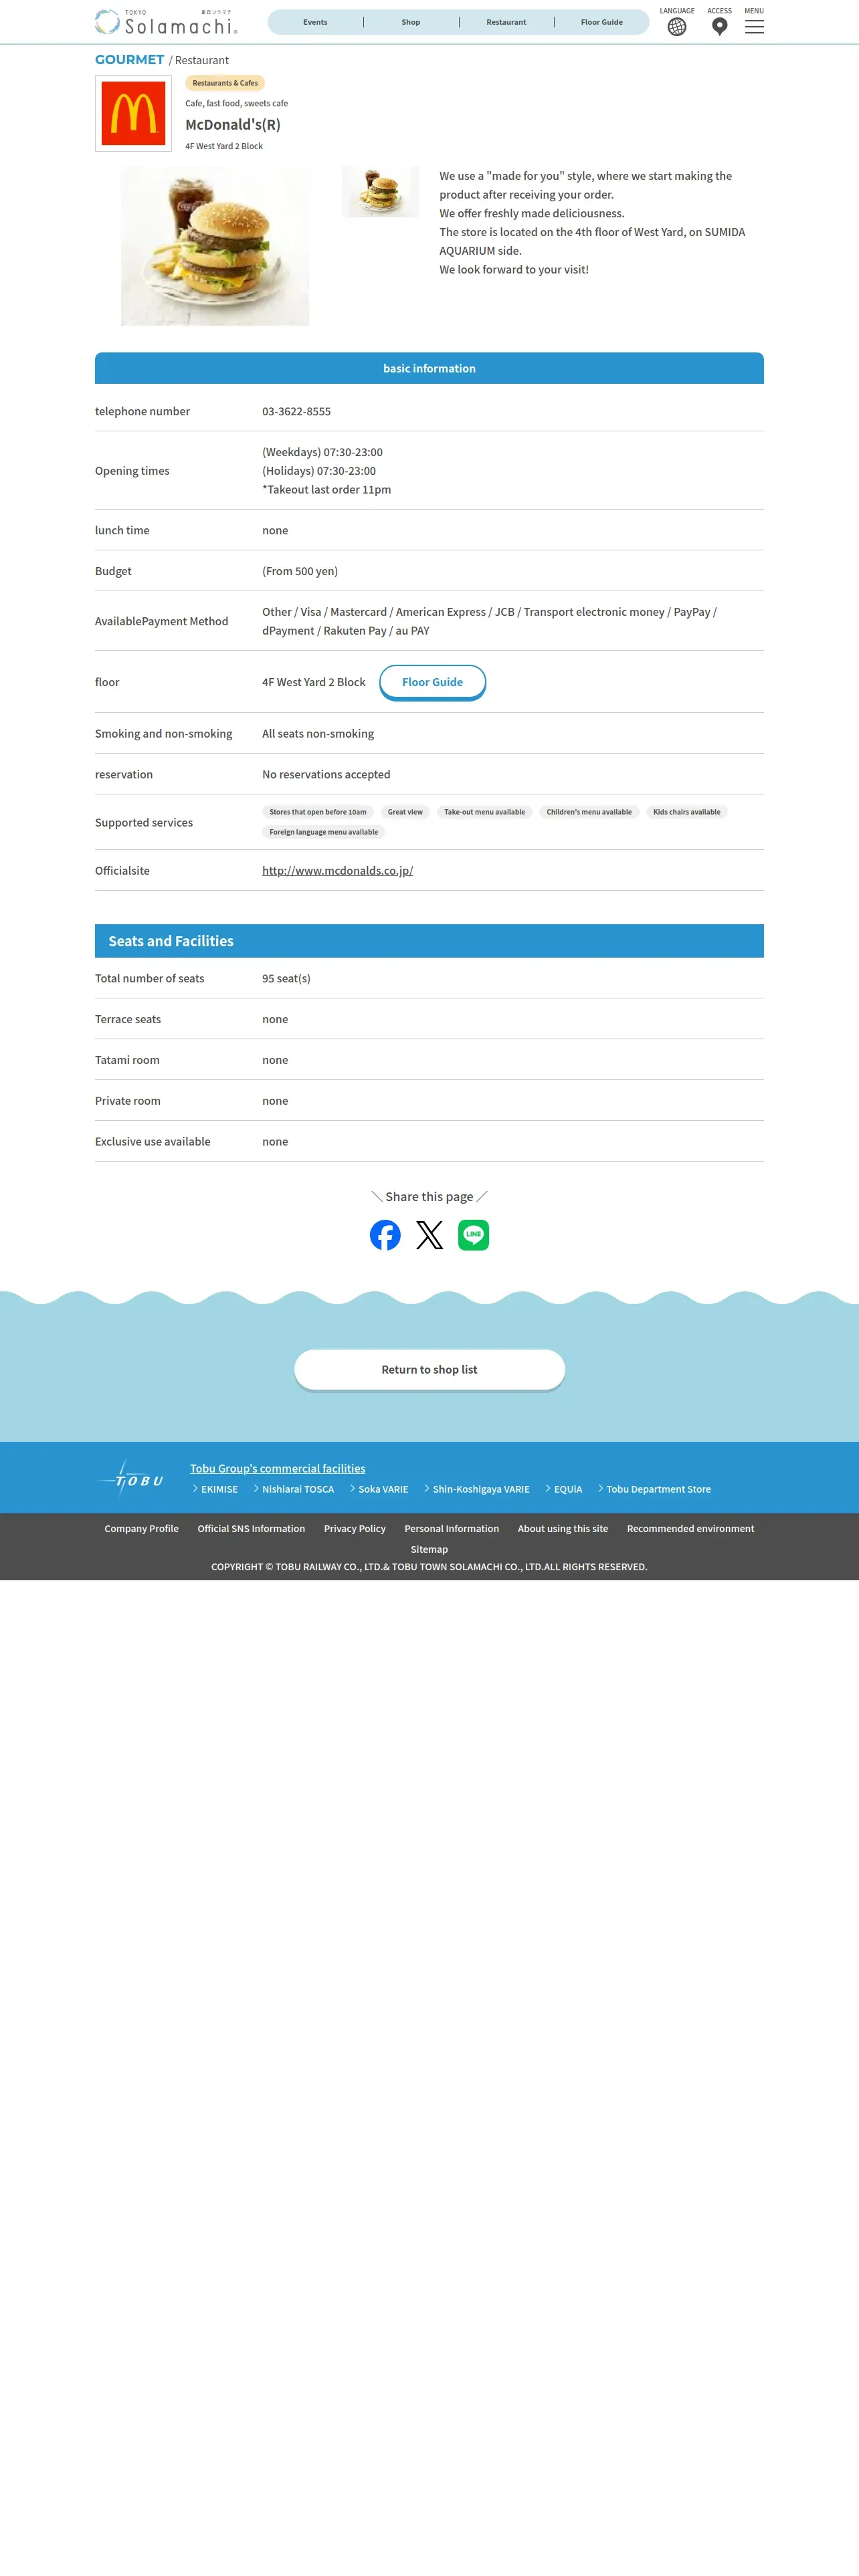This screenshot has height=2576, width=859.
Task: Click Children's menu available tag
Action: click(x=589, y=812)
